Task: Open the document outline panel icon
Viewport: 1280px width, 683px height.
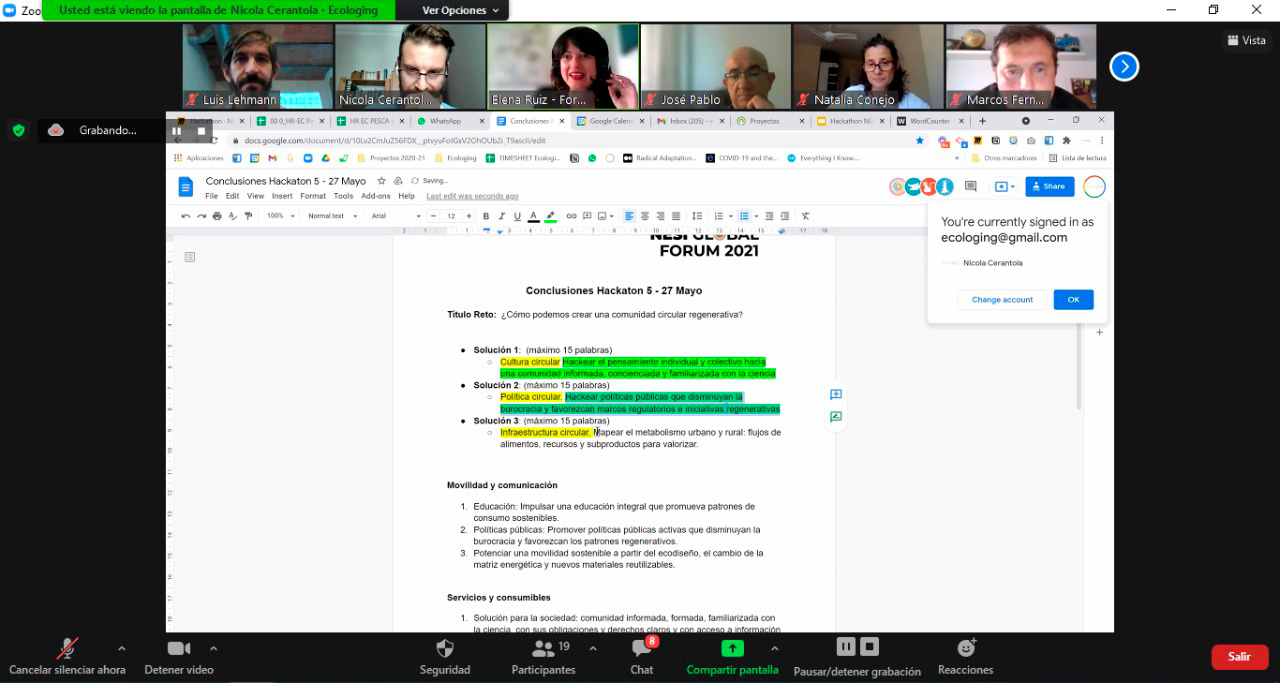Action: click(190, 257)
